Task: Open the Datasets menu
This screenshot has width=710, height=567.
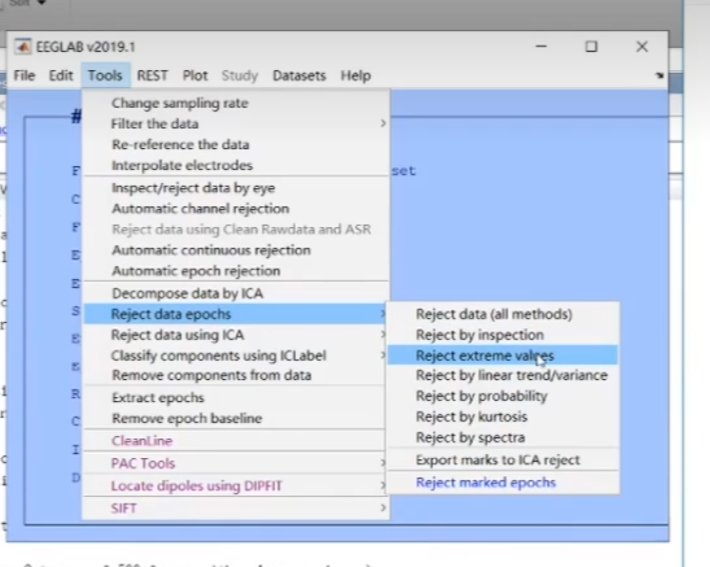Action: coord(299,75)
